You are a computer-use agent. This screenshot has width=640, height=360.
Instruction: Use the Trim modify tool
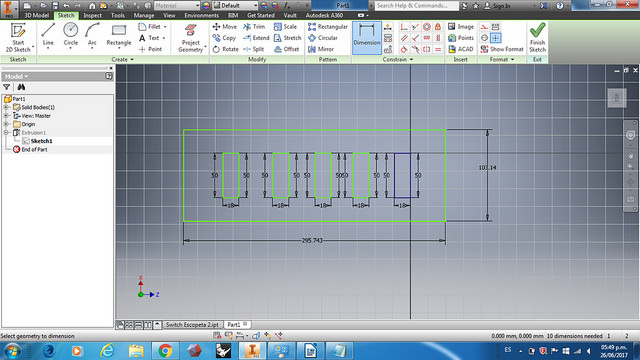click(254, 27)
